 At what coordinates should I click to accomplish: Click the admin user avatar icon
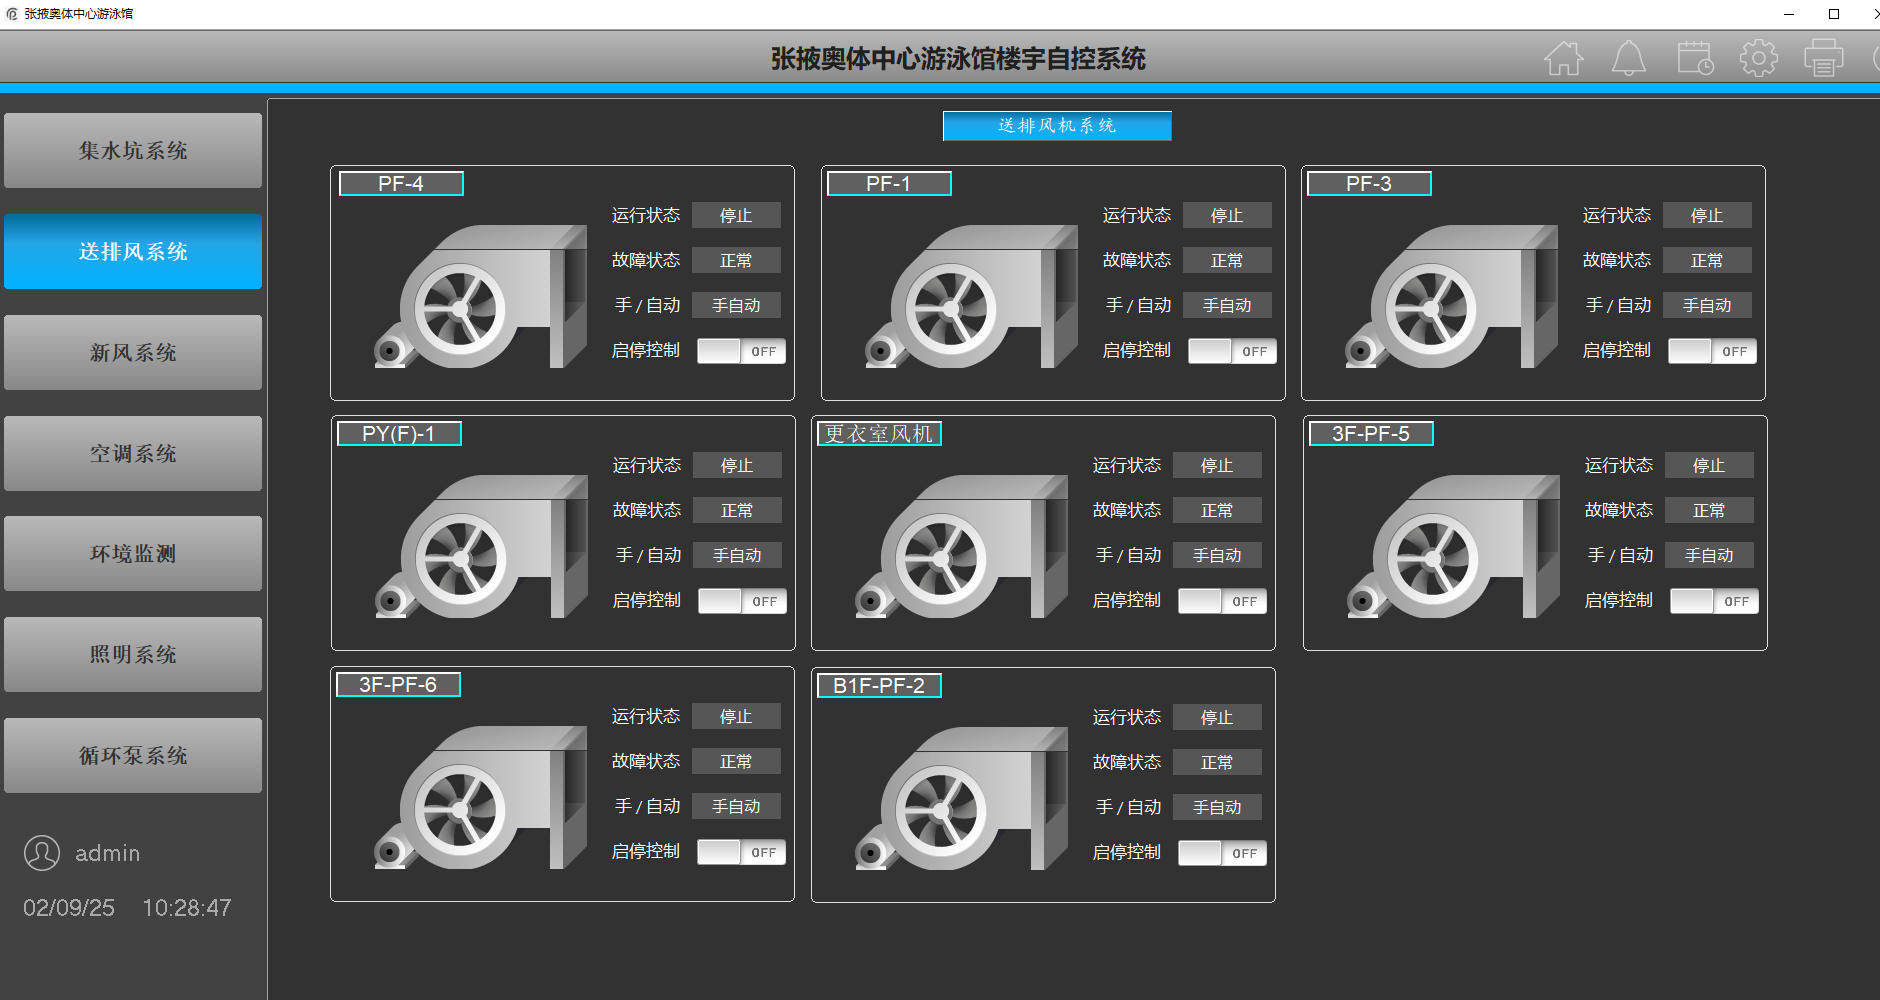coord(42,853)
